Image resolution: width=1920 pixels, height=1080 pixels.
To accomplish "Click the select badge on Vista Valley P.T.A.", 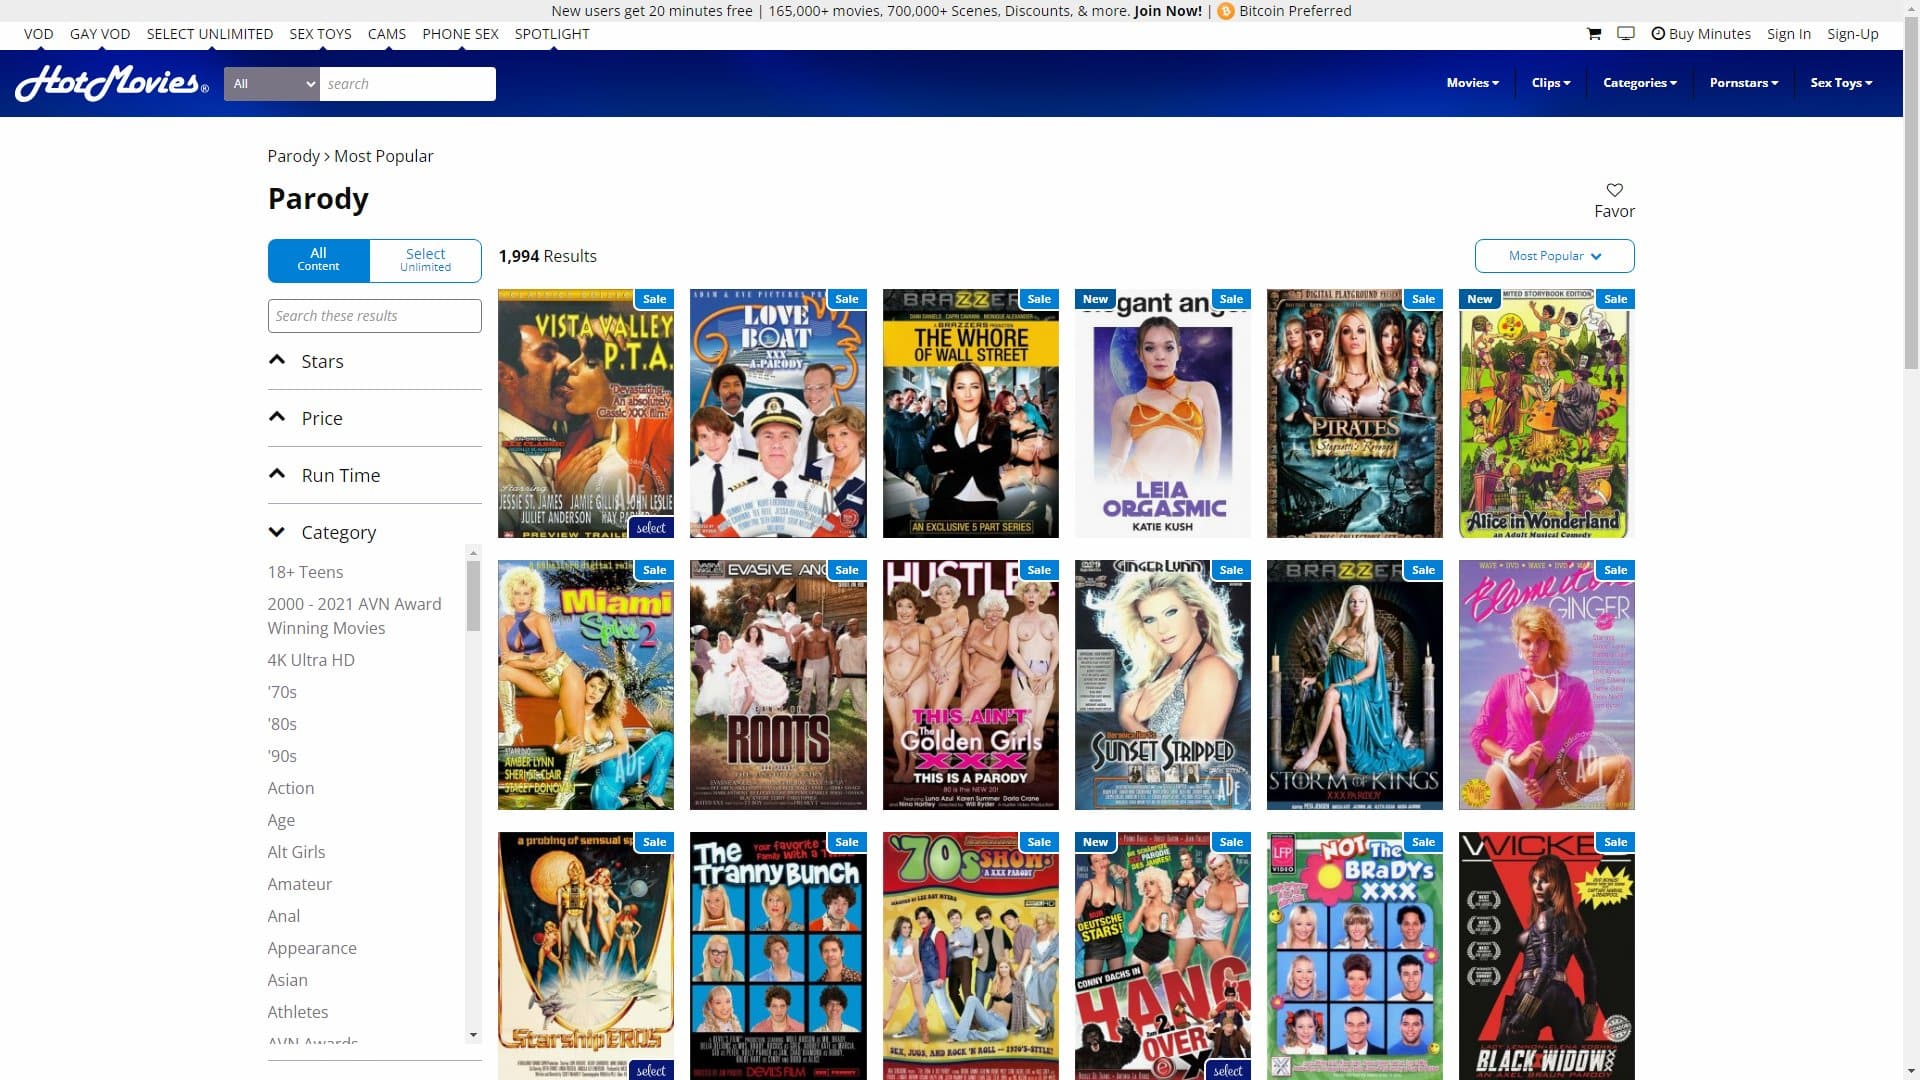I will coord(651,527).
